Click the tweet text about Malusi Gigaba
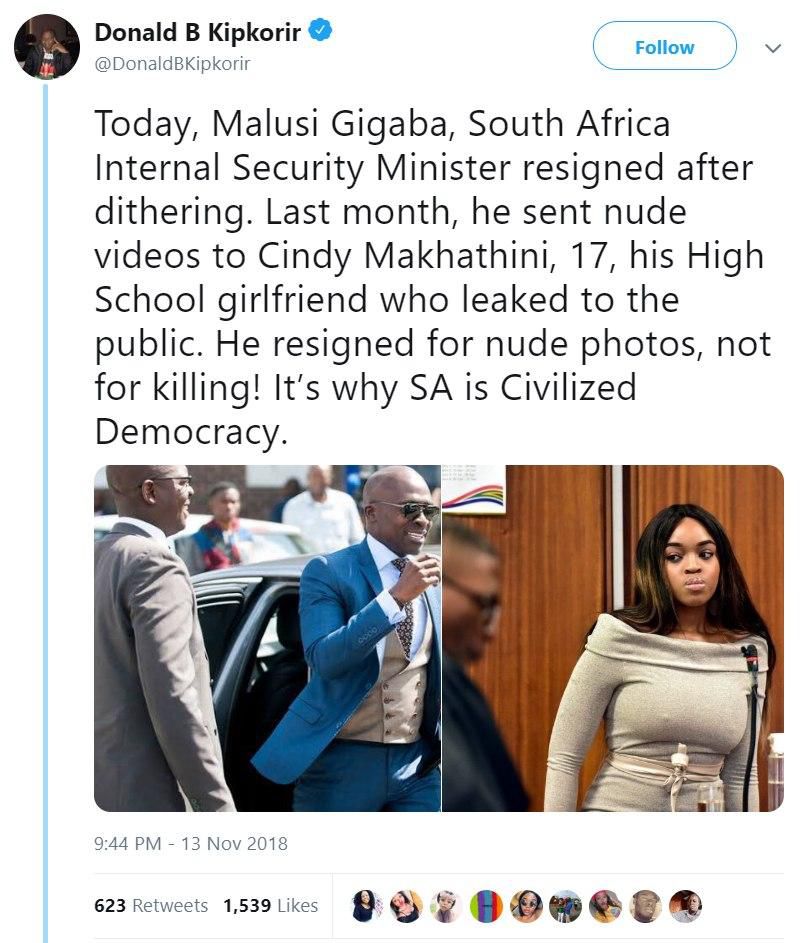Image resolution: width=807 pixels, height=943 pixels. click(432, 277)
